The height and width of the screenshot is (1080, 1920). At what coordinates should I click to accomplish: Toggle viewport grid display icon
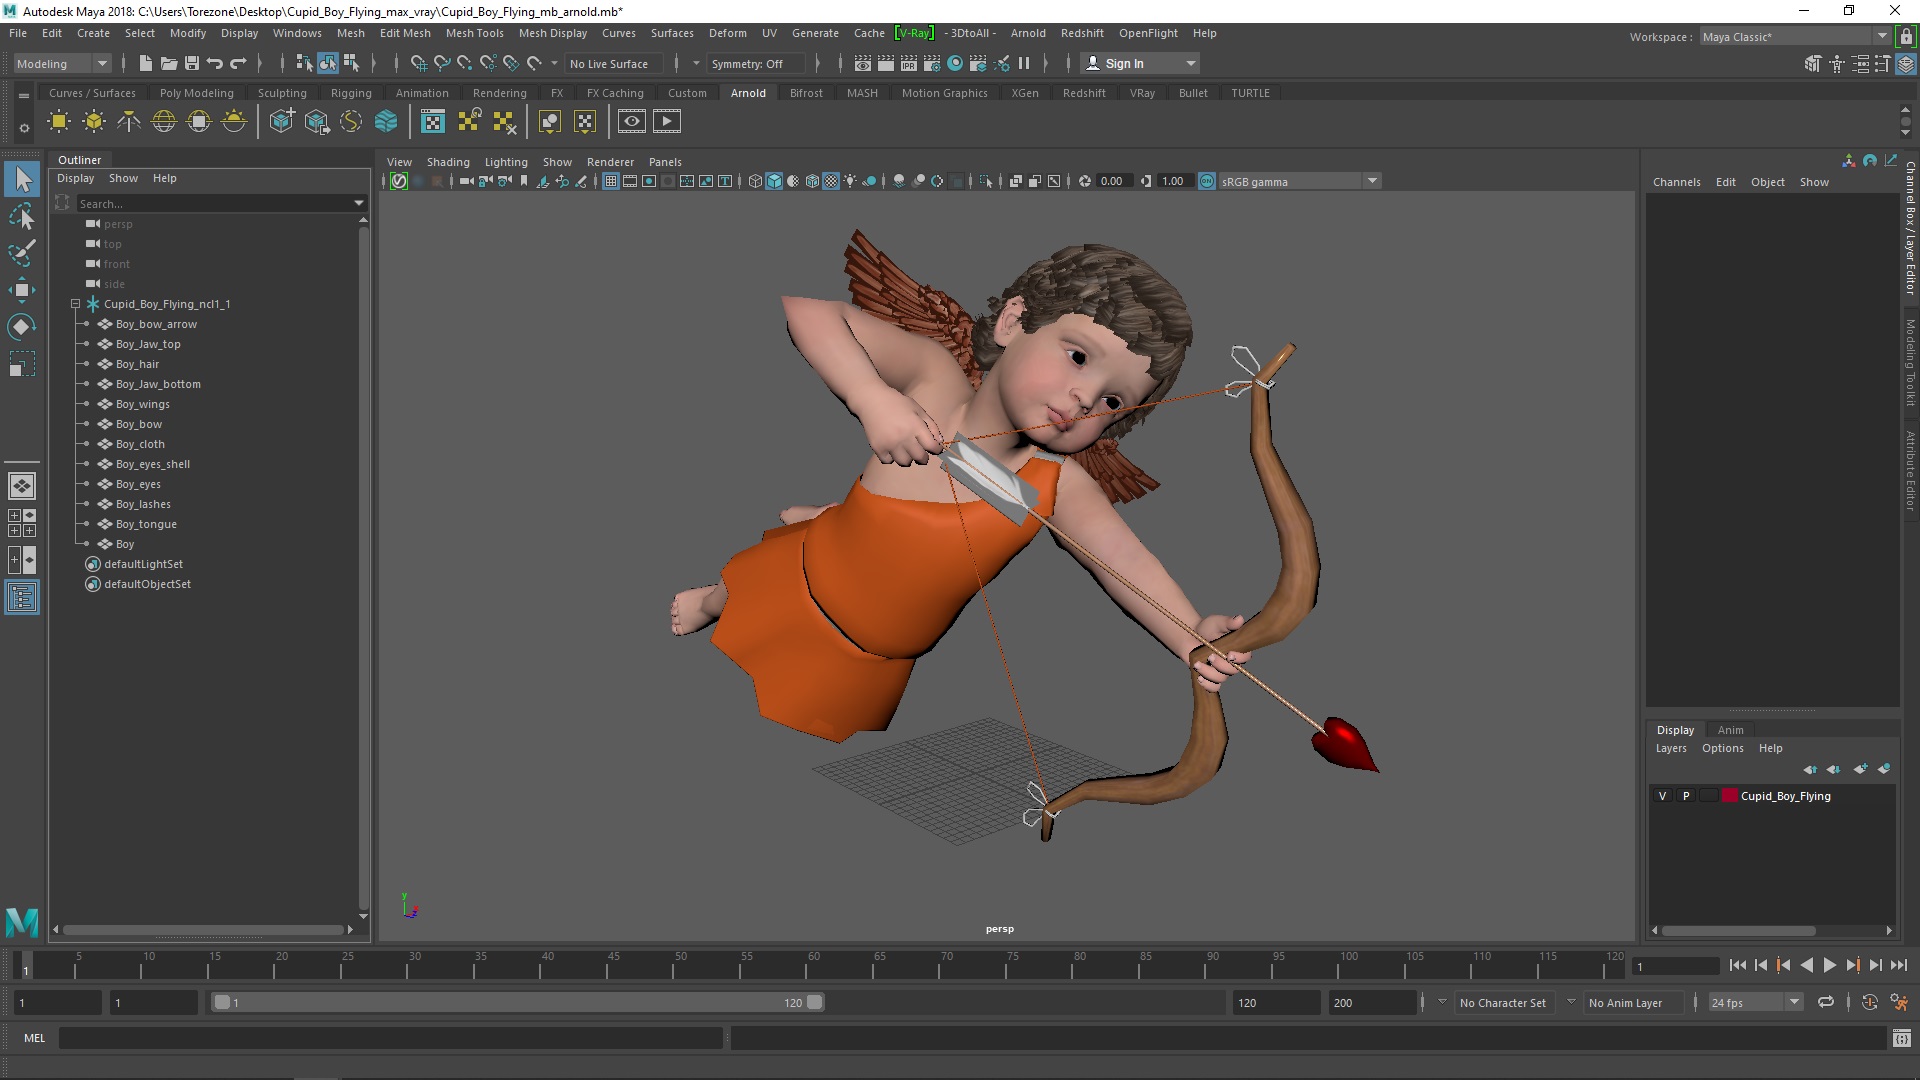pyautogui.click(x=611, y=181)
